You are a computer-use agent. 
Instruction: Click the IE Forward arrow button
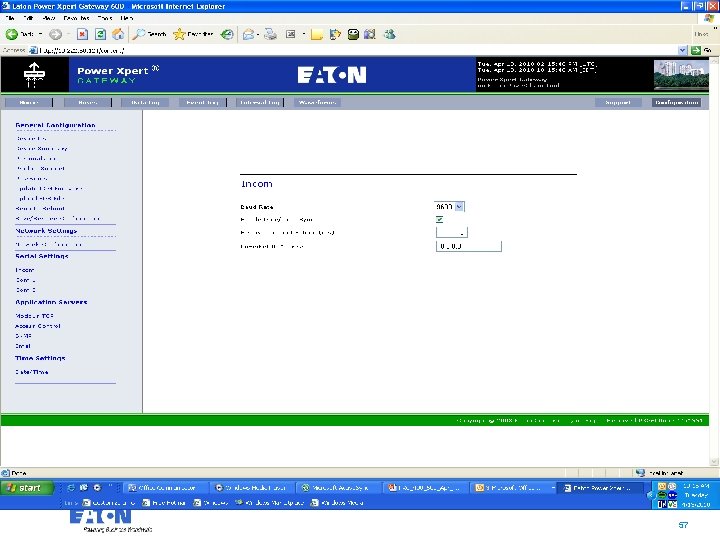(x=56, y=34)
